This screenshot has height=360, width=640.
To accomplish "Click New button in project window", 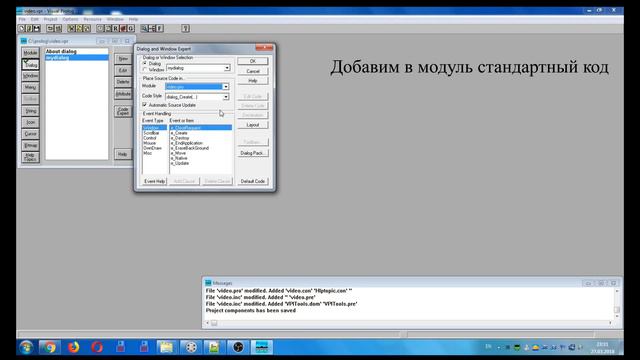I will click(x=123, y=59).
